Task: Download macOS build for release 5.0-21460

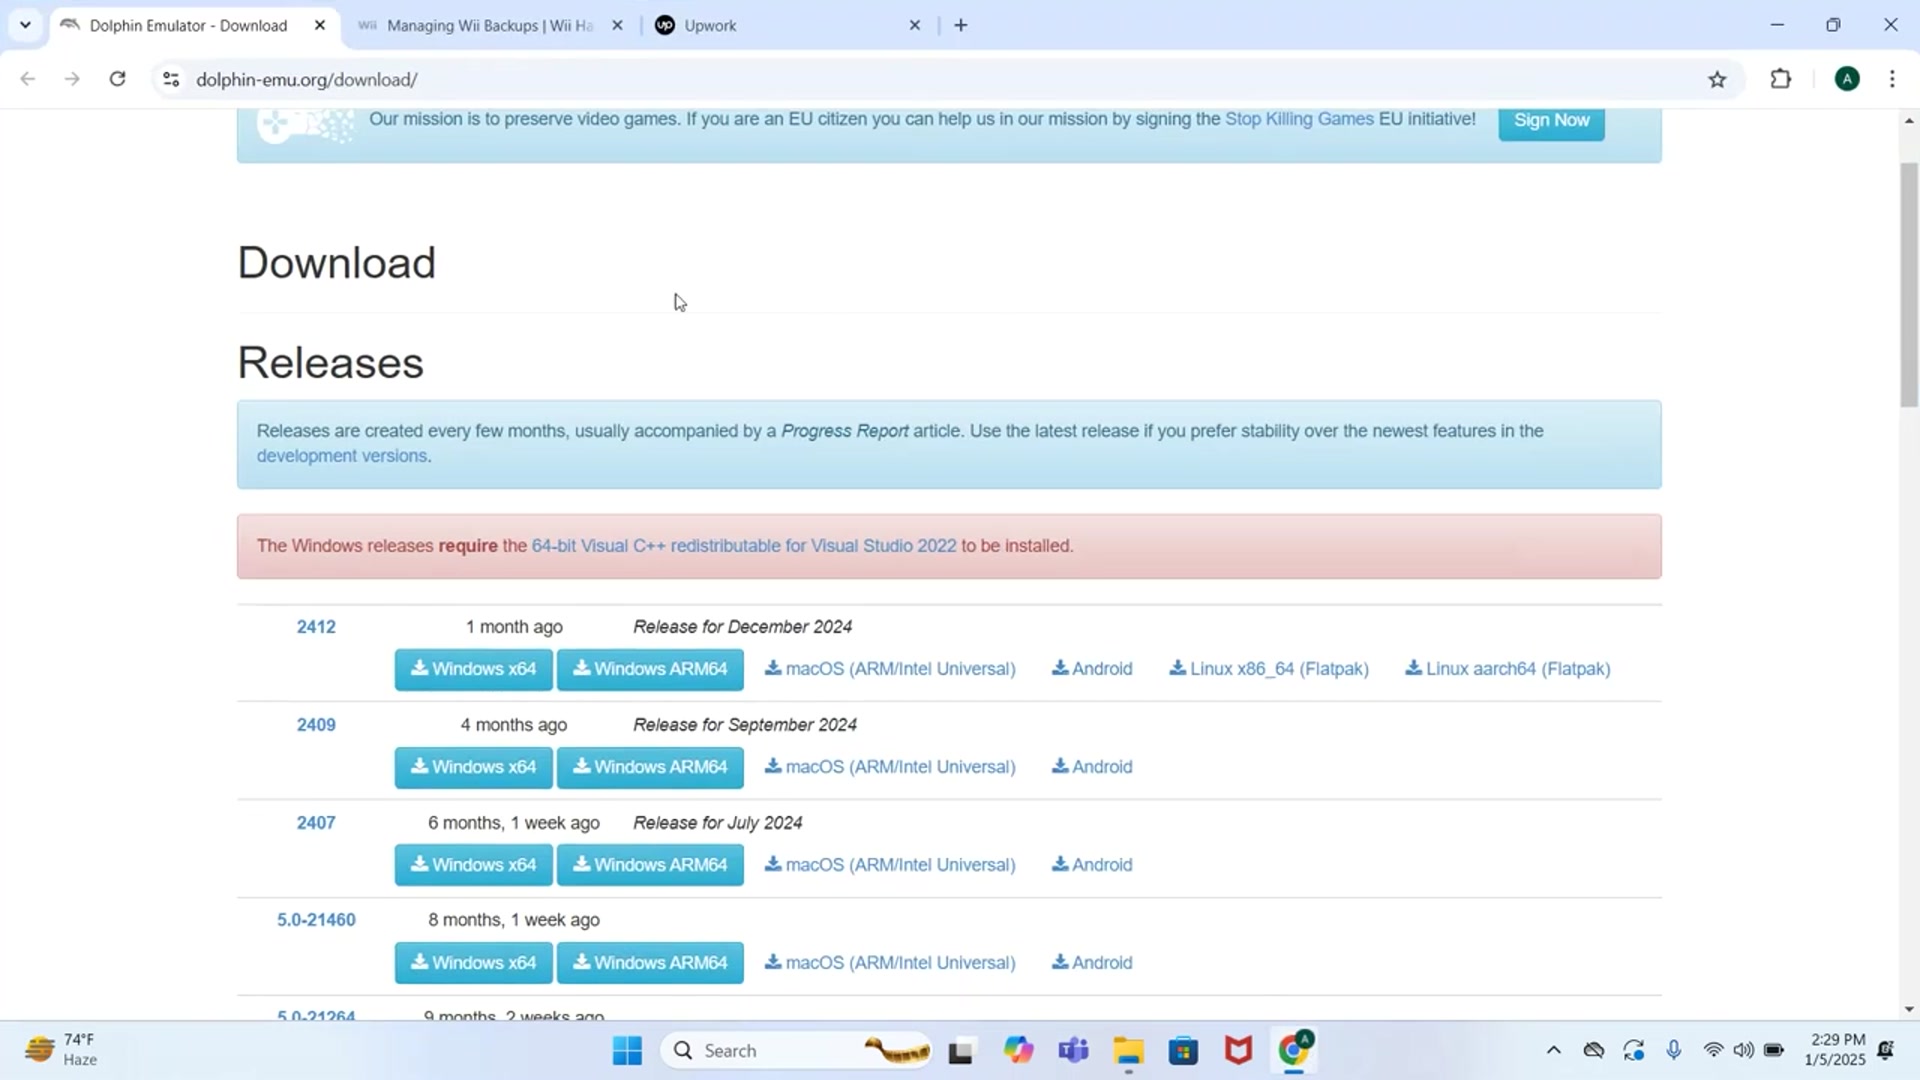Action: tap(890, 963)
